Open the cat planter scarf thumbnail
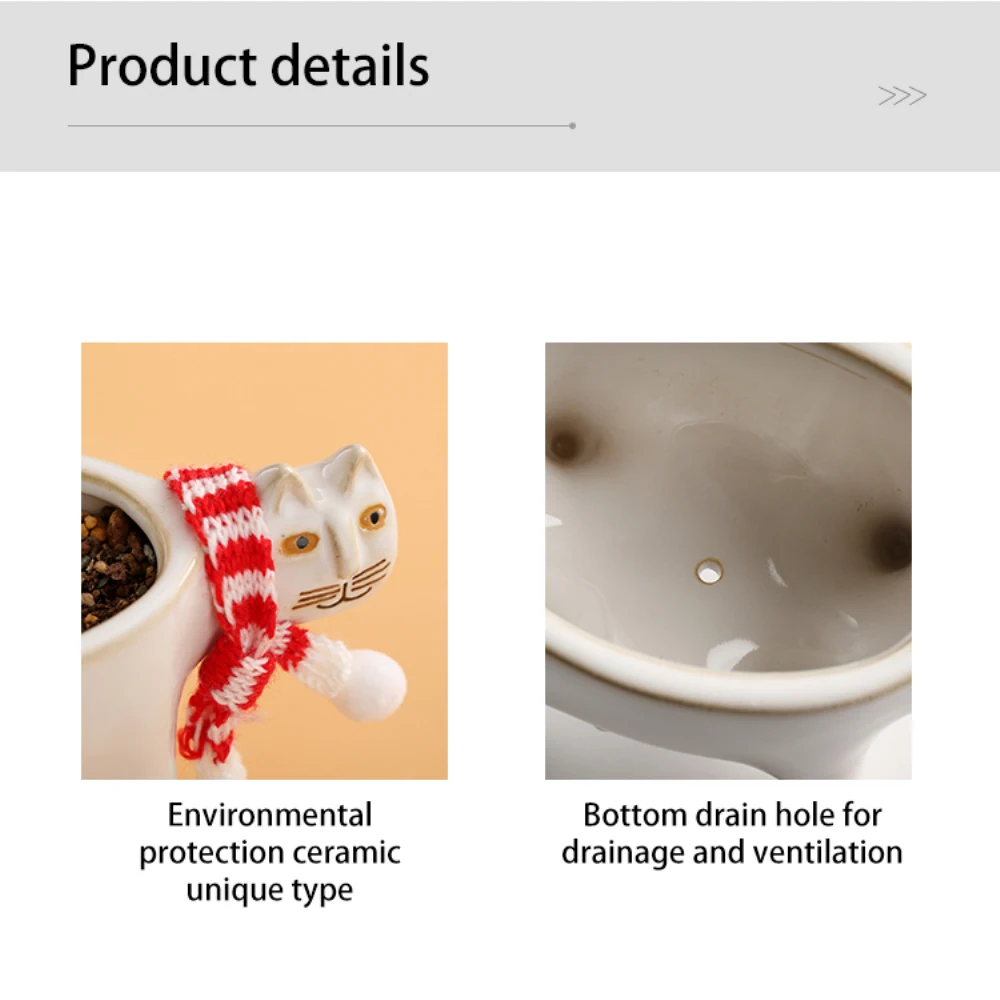 (264, 561)
